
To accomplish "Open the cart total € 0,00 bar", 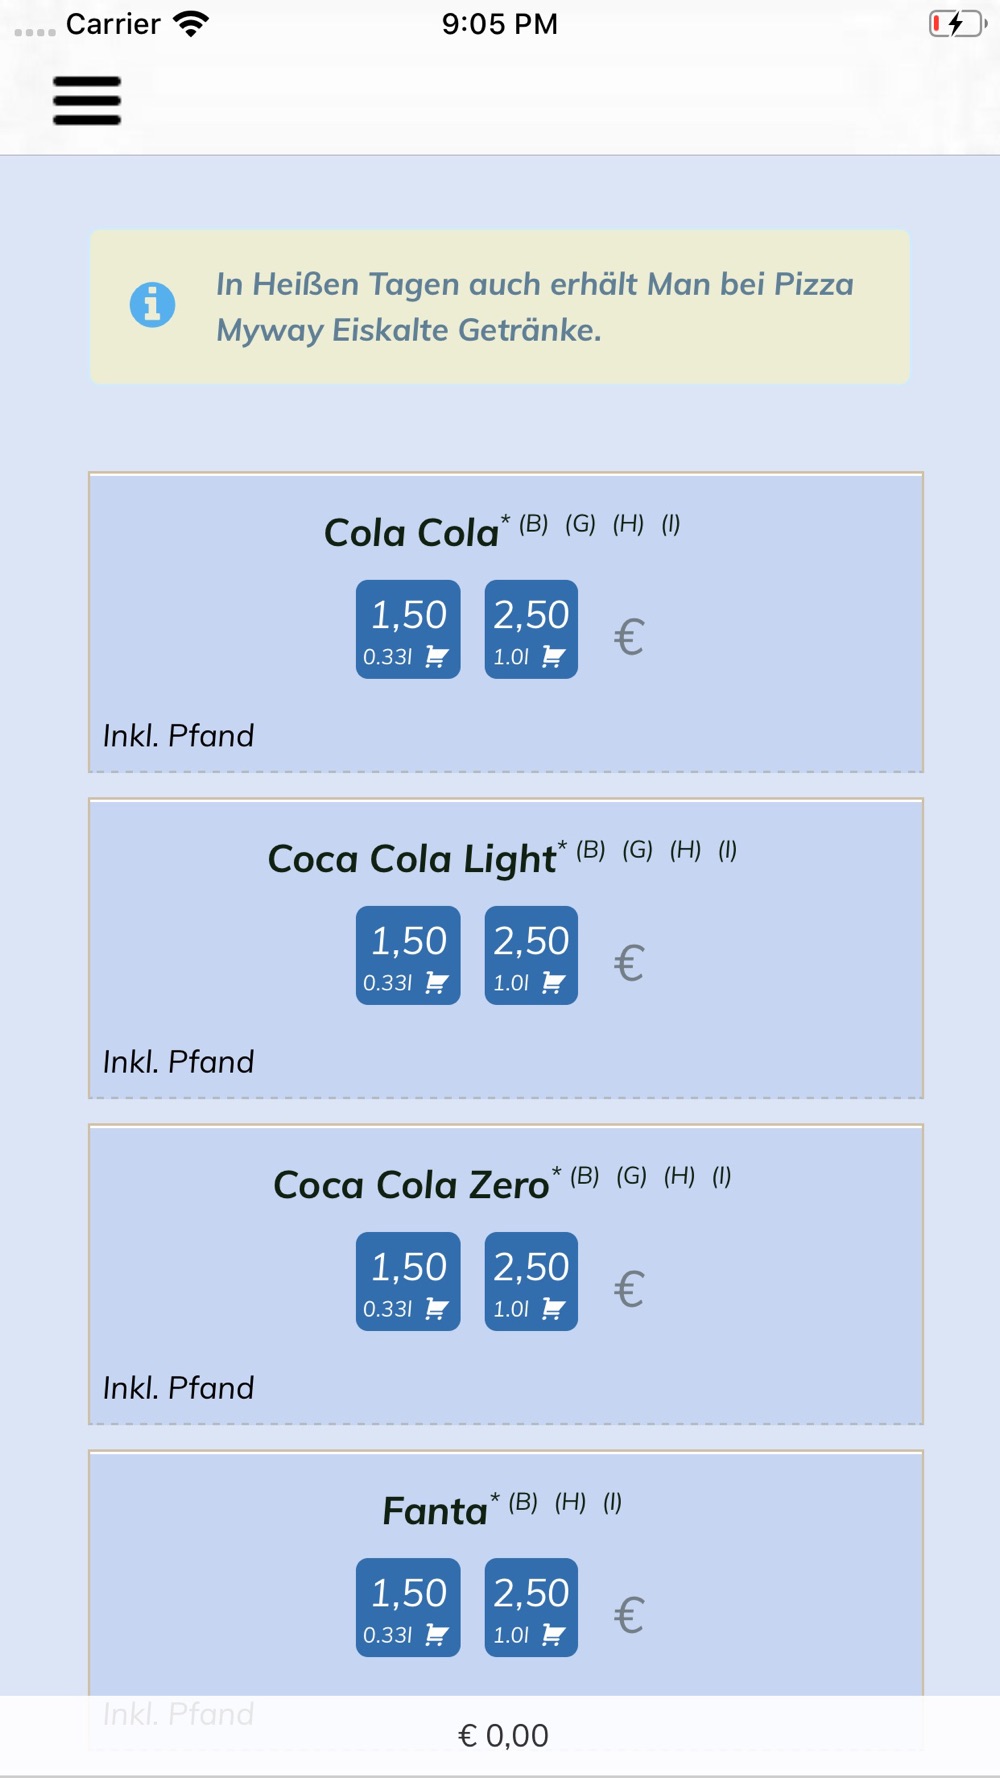I will point(500,1735).
